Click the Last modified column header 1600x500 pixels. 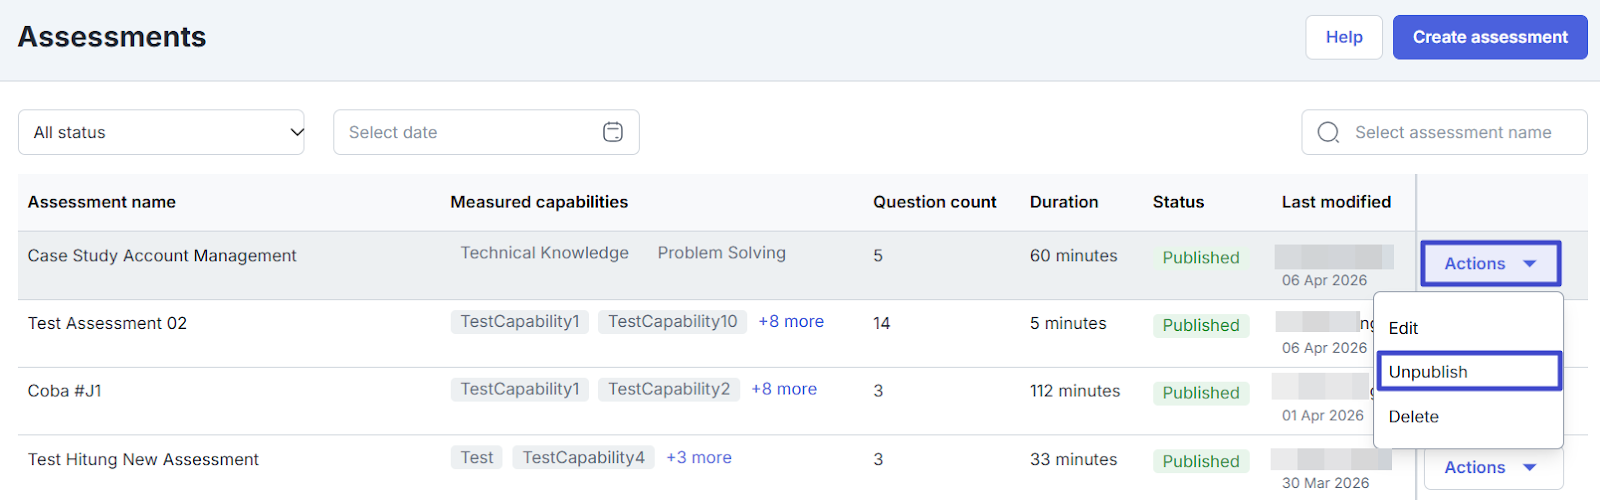tap(1336, 202)
